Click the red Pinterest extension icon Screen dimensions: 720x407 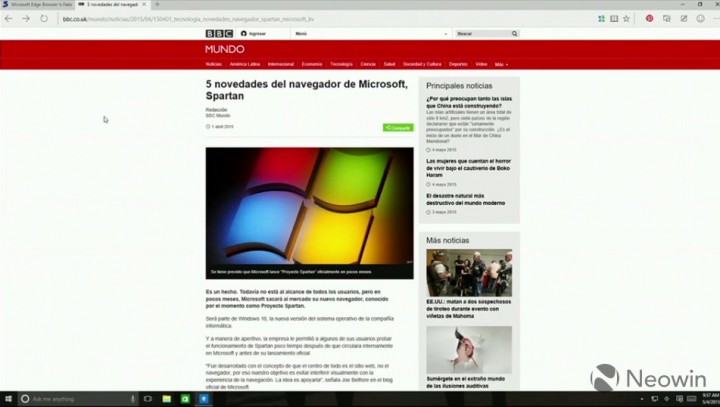(649, 18)
